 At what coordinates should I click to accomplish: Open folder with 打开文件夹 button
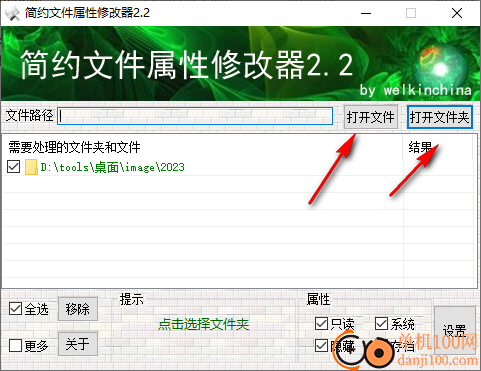439,117
